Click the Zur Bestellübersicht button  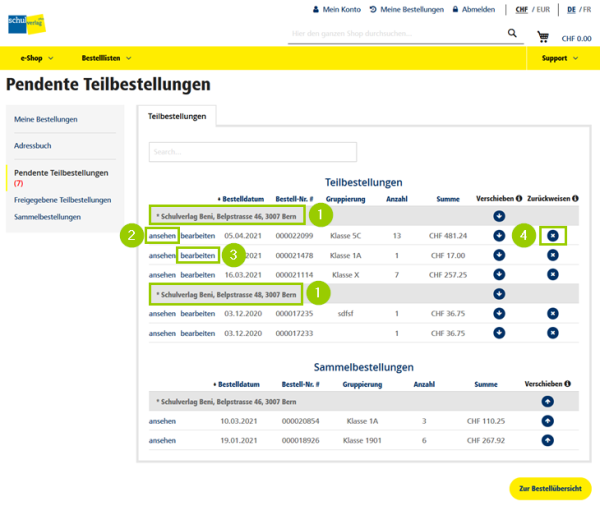pyautogui.click(x=549, y=488)
